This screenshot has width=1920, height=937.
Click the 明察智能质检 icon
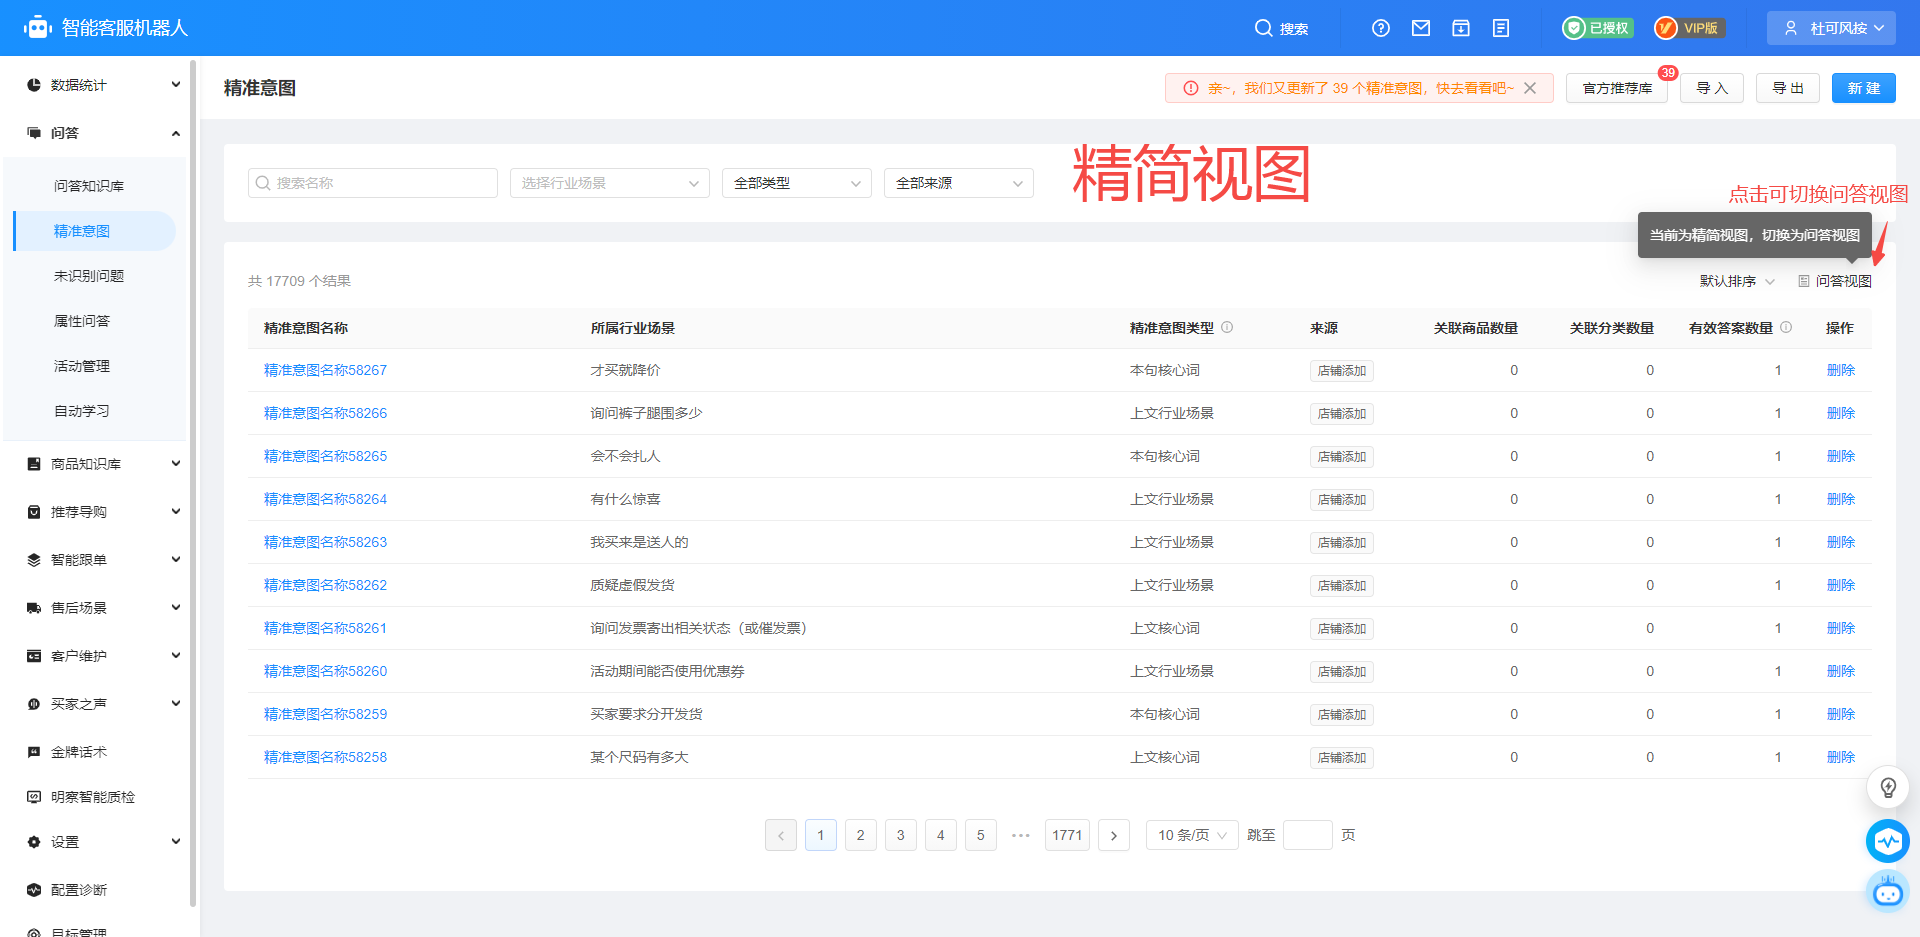34,797
